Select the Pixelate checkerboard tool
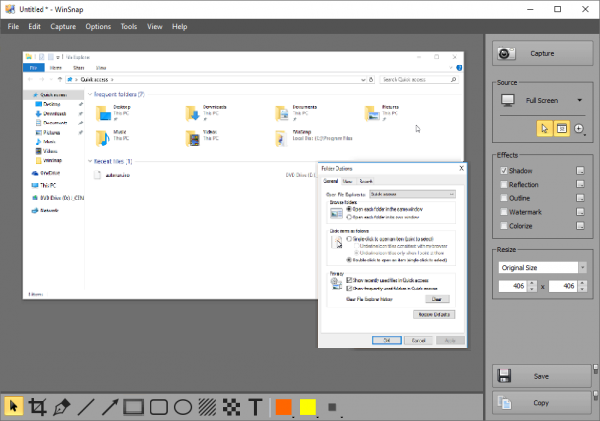Image resolution: width=600 pixels, height=421 pixels. coord(232,407)
